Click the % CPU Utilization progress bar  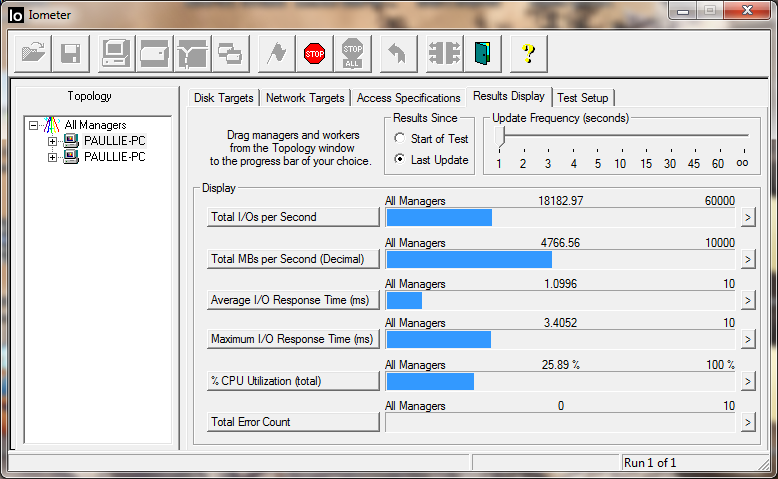click(560, 381)
